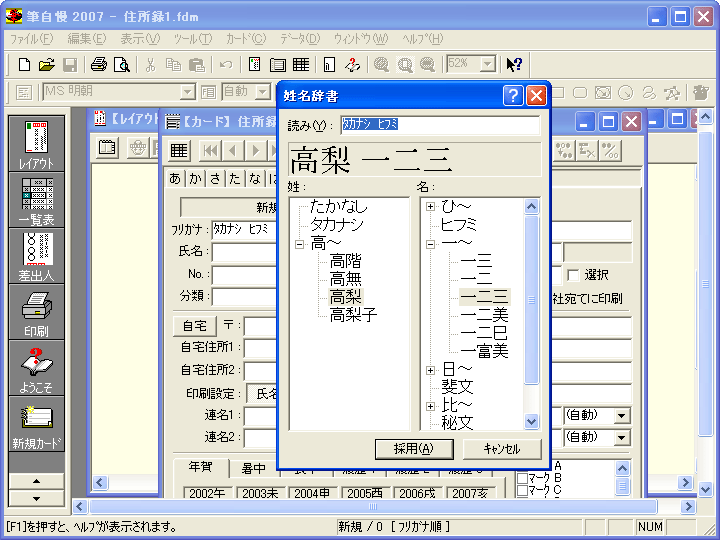Screen dimensions: 720x540
Task: Open 差出人 in the left sidebar
Action: [36, 256]
